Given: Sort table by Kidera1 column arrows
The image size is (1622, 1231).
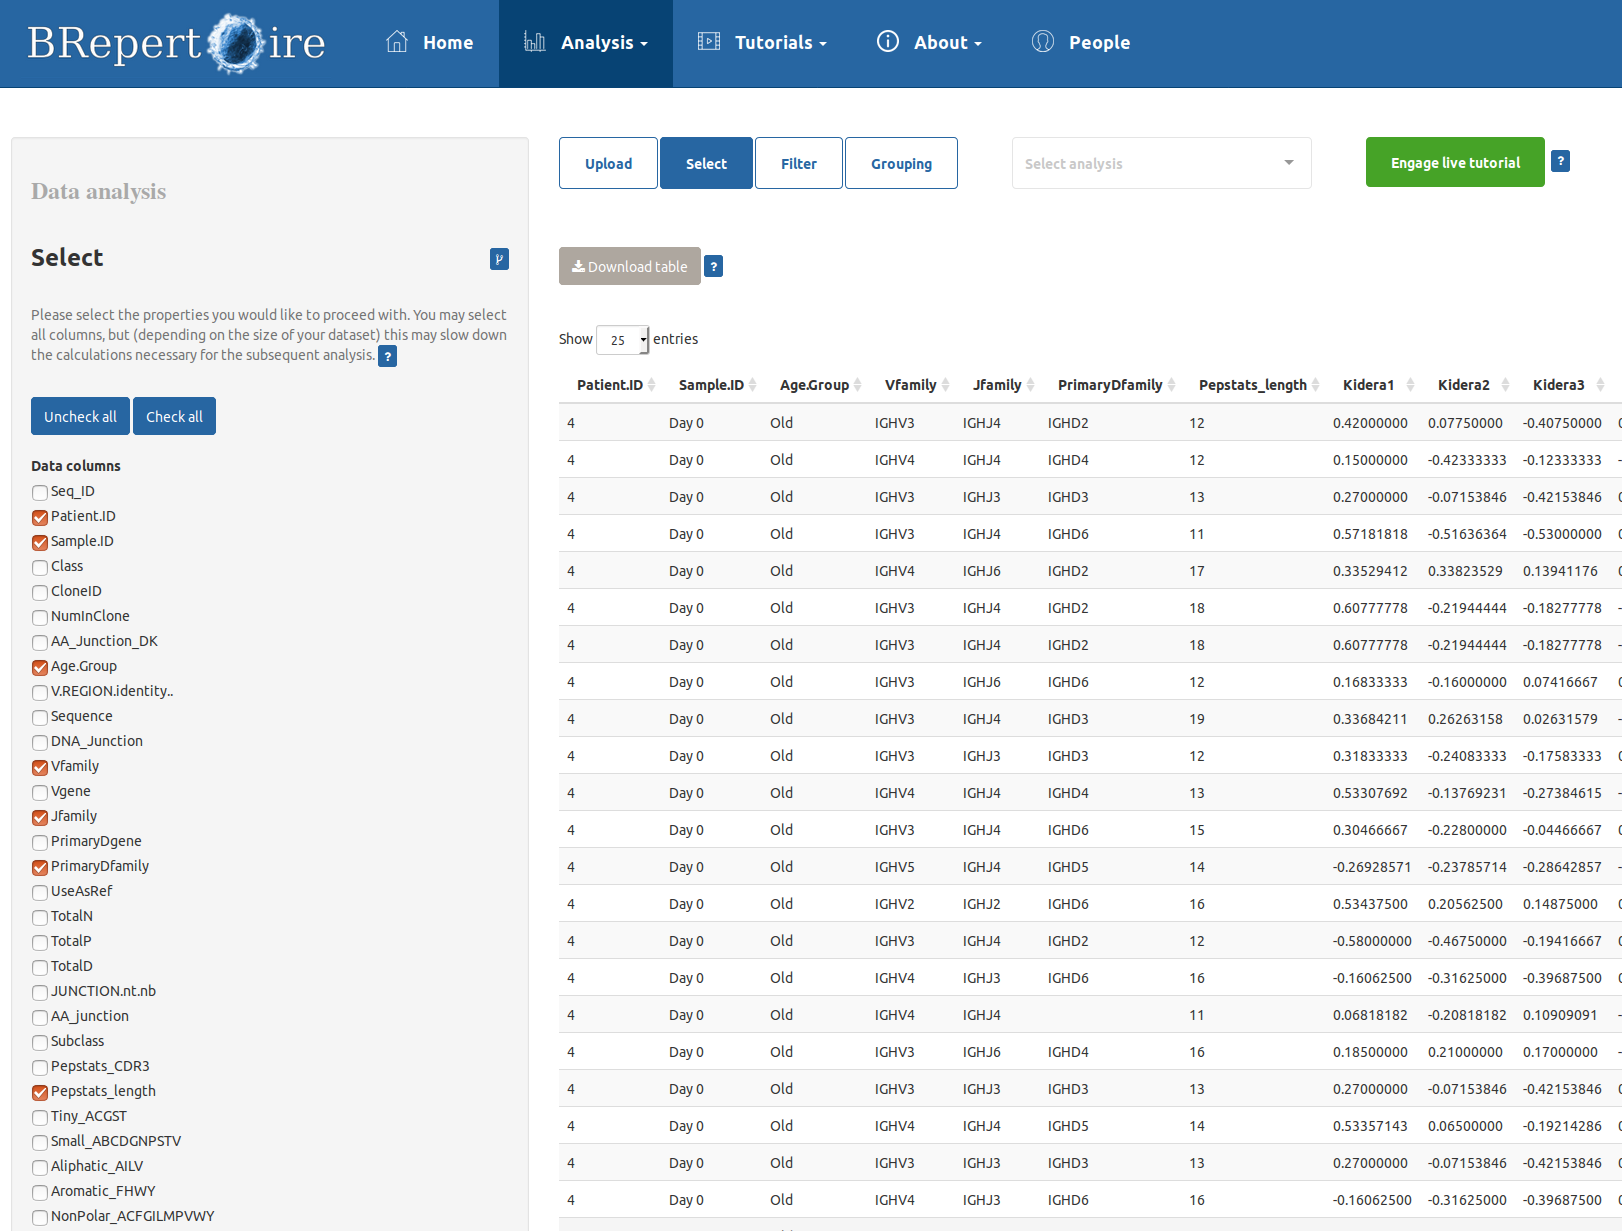Looking at the screenshot, I should click(1410, 385).
